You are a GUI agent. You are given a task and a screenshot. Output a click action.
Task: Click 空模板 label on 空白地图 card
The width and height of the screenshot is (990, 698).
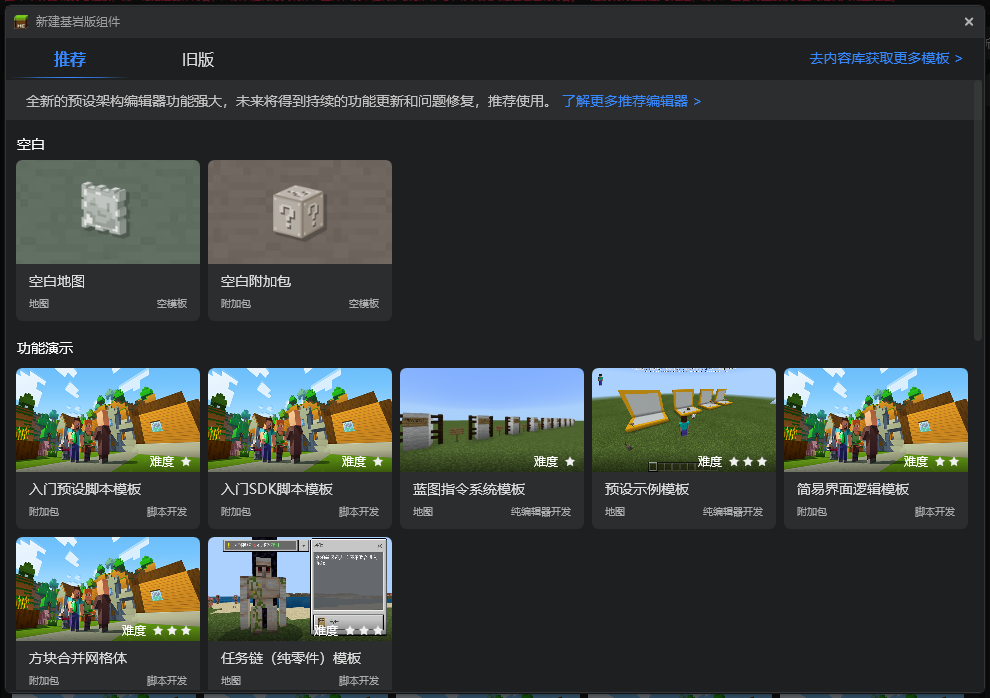172,304
